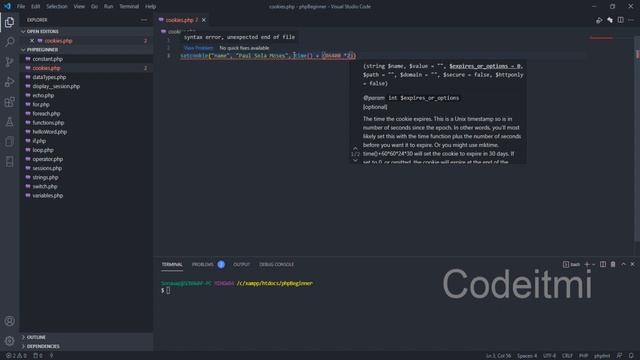Open foreach.php in the file tree
This screenshot has height=360, width=640.
[x=46, y=114]
